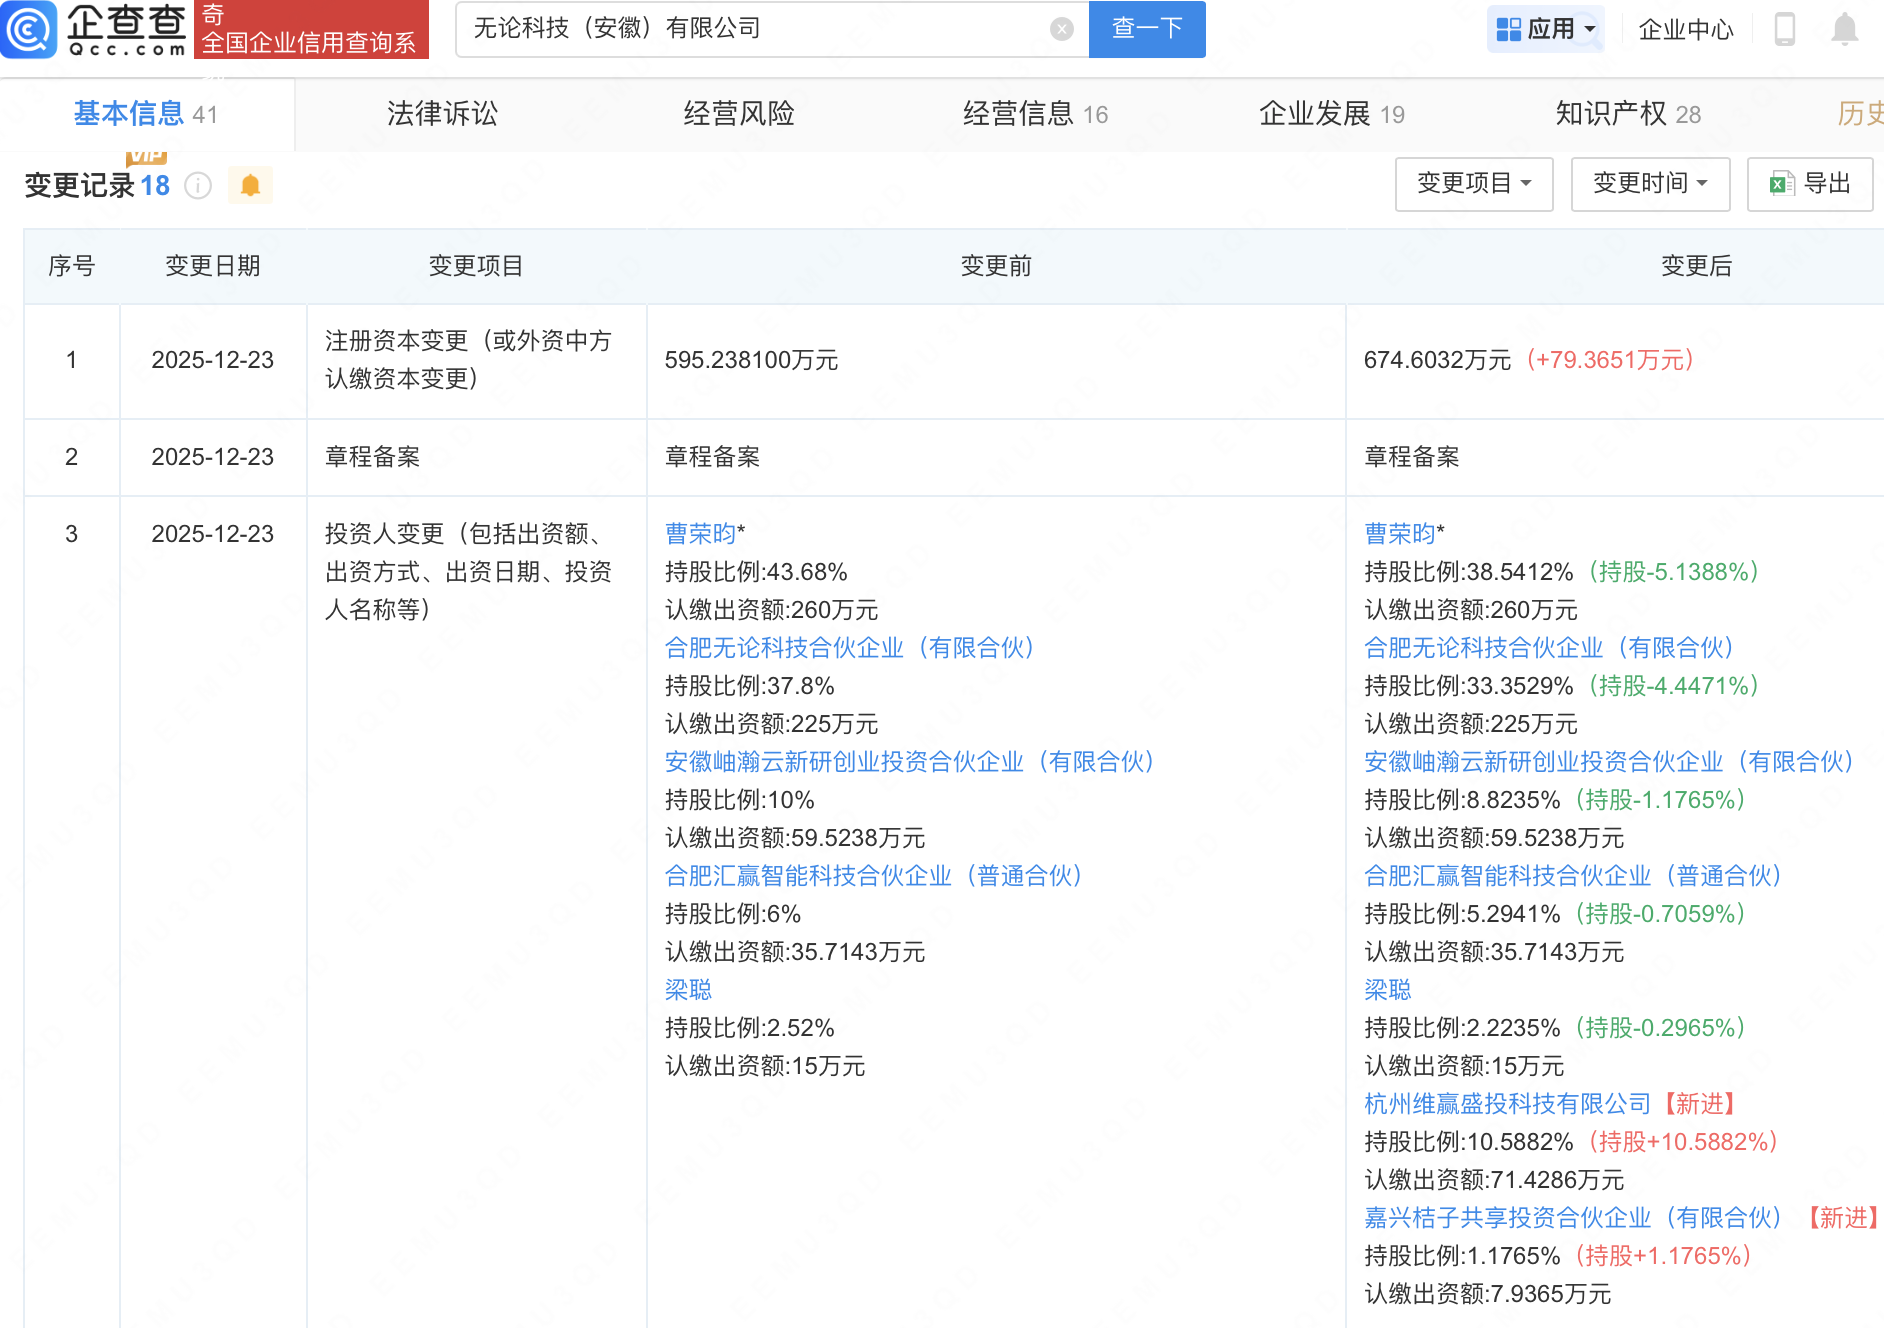Viewport: 1884px width, 1328px height.
Task: Click 梁聪 in the 变更前 column
Action: 688,990
